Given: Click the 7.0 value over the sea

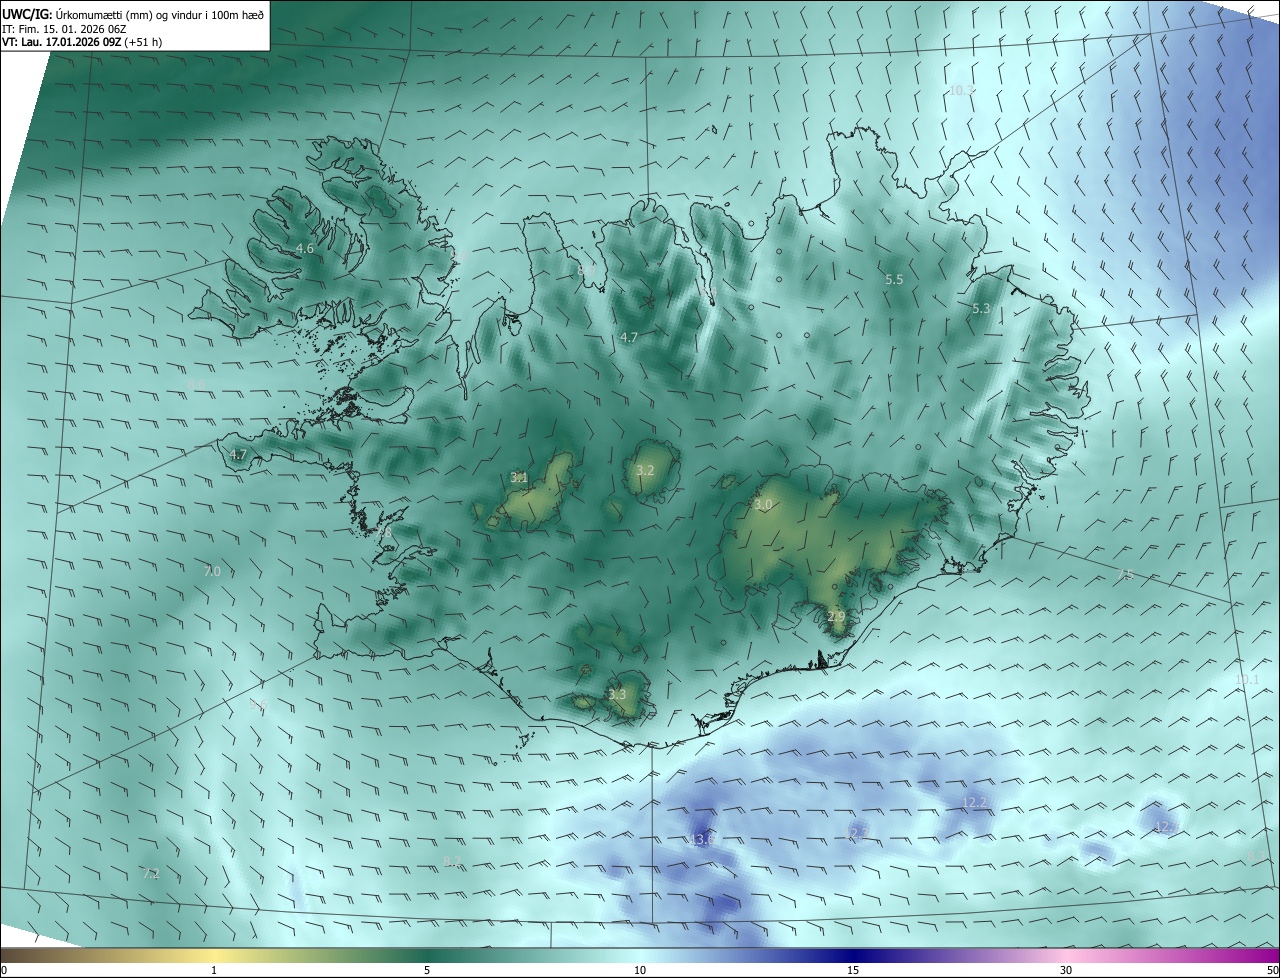Looking at the screenshot, I should 212,571.
